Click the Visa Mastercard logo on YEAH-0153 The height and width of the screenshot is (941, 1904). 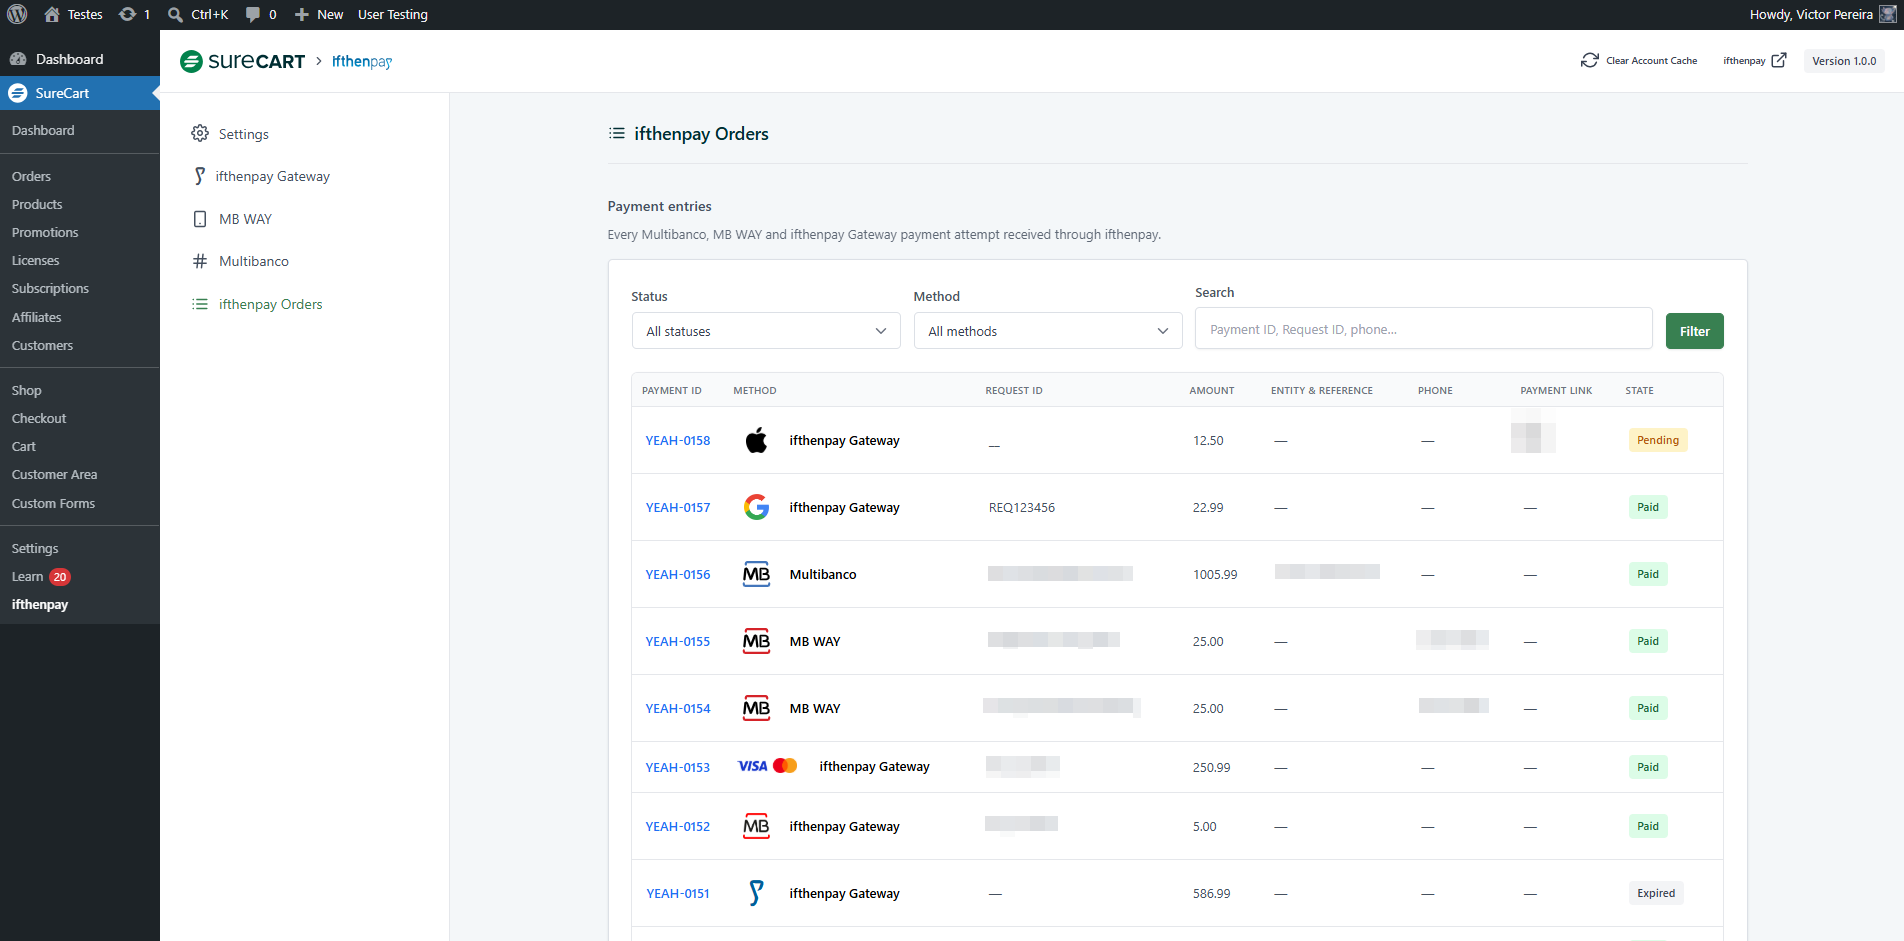coord(768,766)
